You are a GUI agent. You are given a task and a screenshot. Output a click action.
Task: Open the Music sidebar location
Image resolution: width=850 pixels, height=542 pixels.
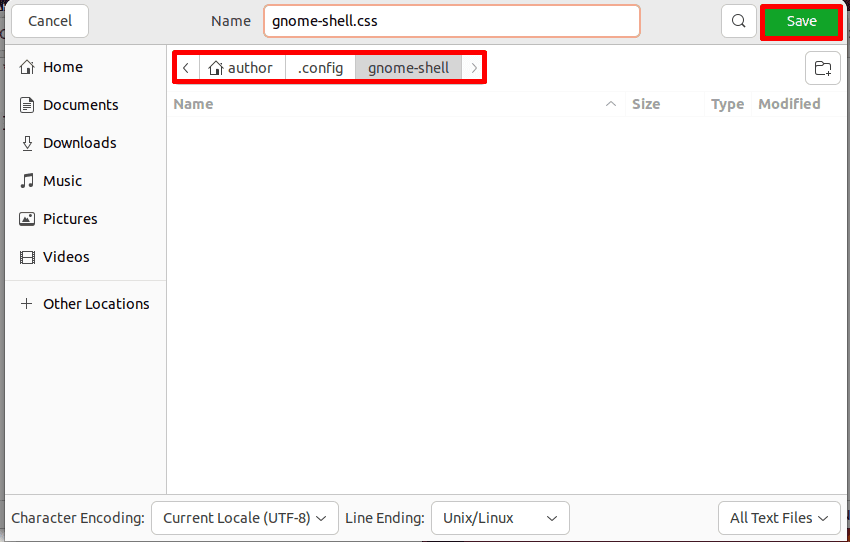click(86, 181)
